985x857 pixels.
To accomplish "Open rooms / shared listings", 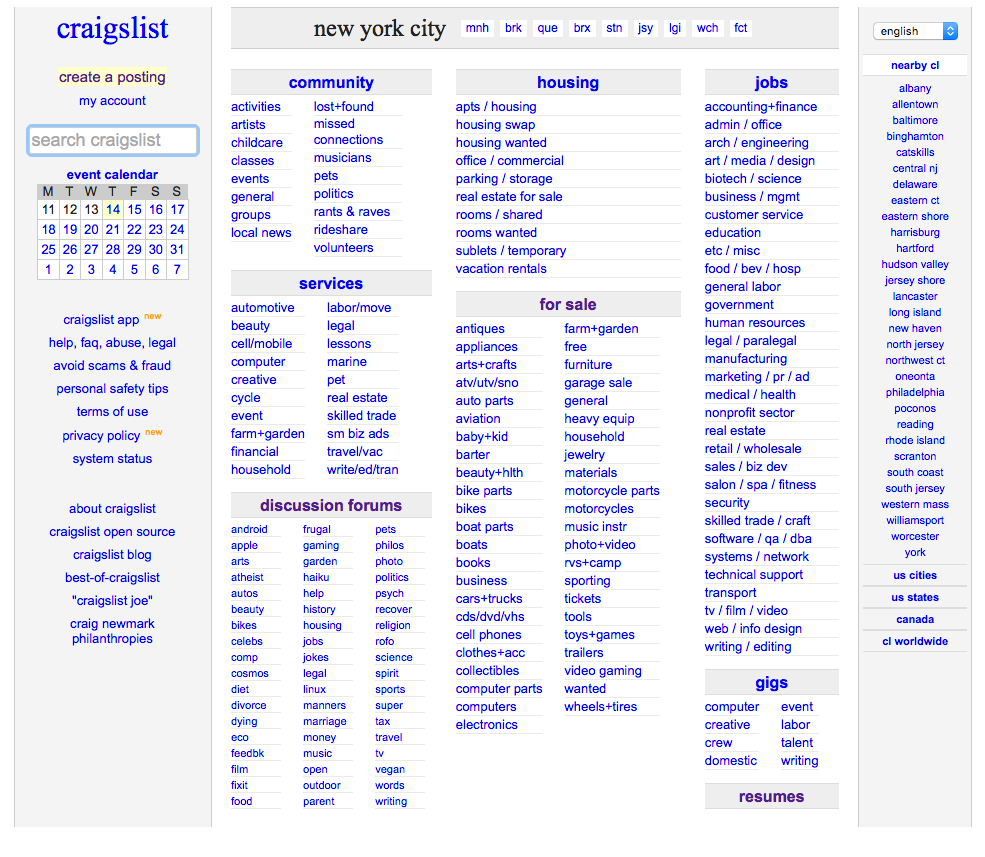I will pyautogui.click(x=499, y=215).
